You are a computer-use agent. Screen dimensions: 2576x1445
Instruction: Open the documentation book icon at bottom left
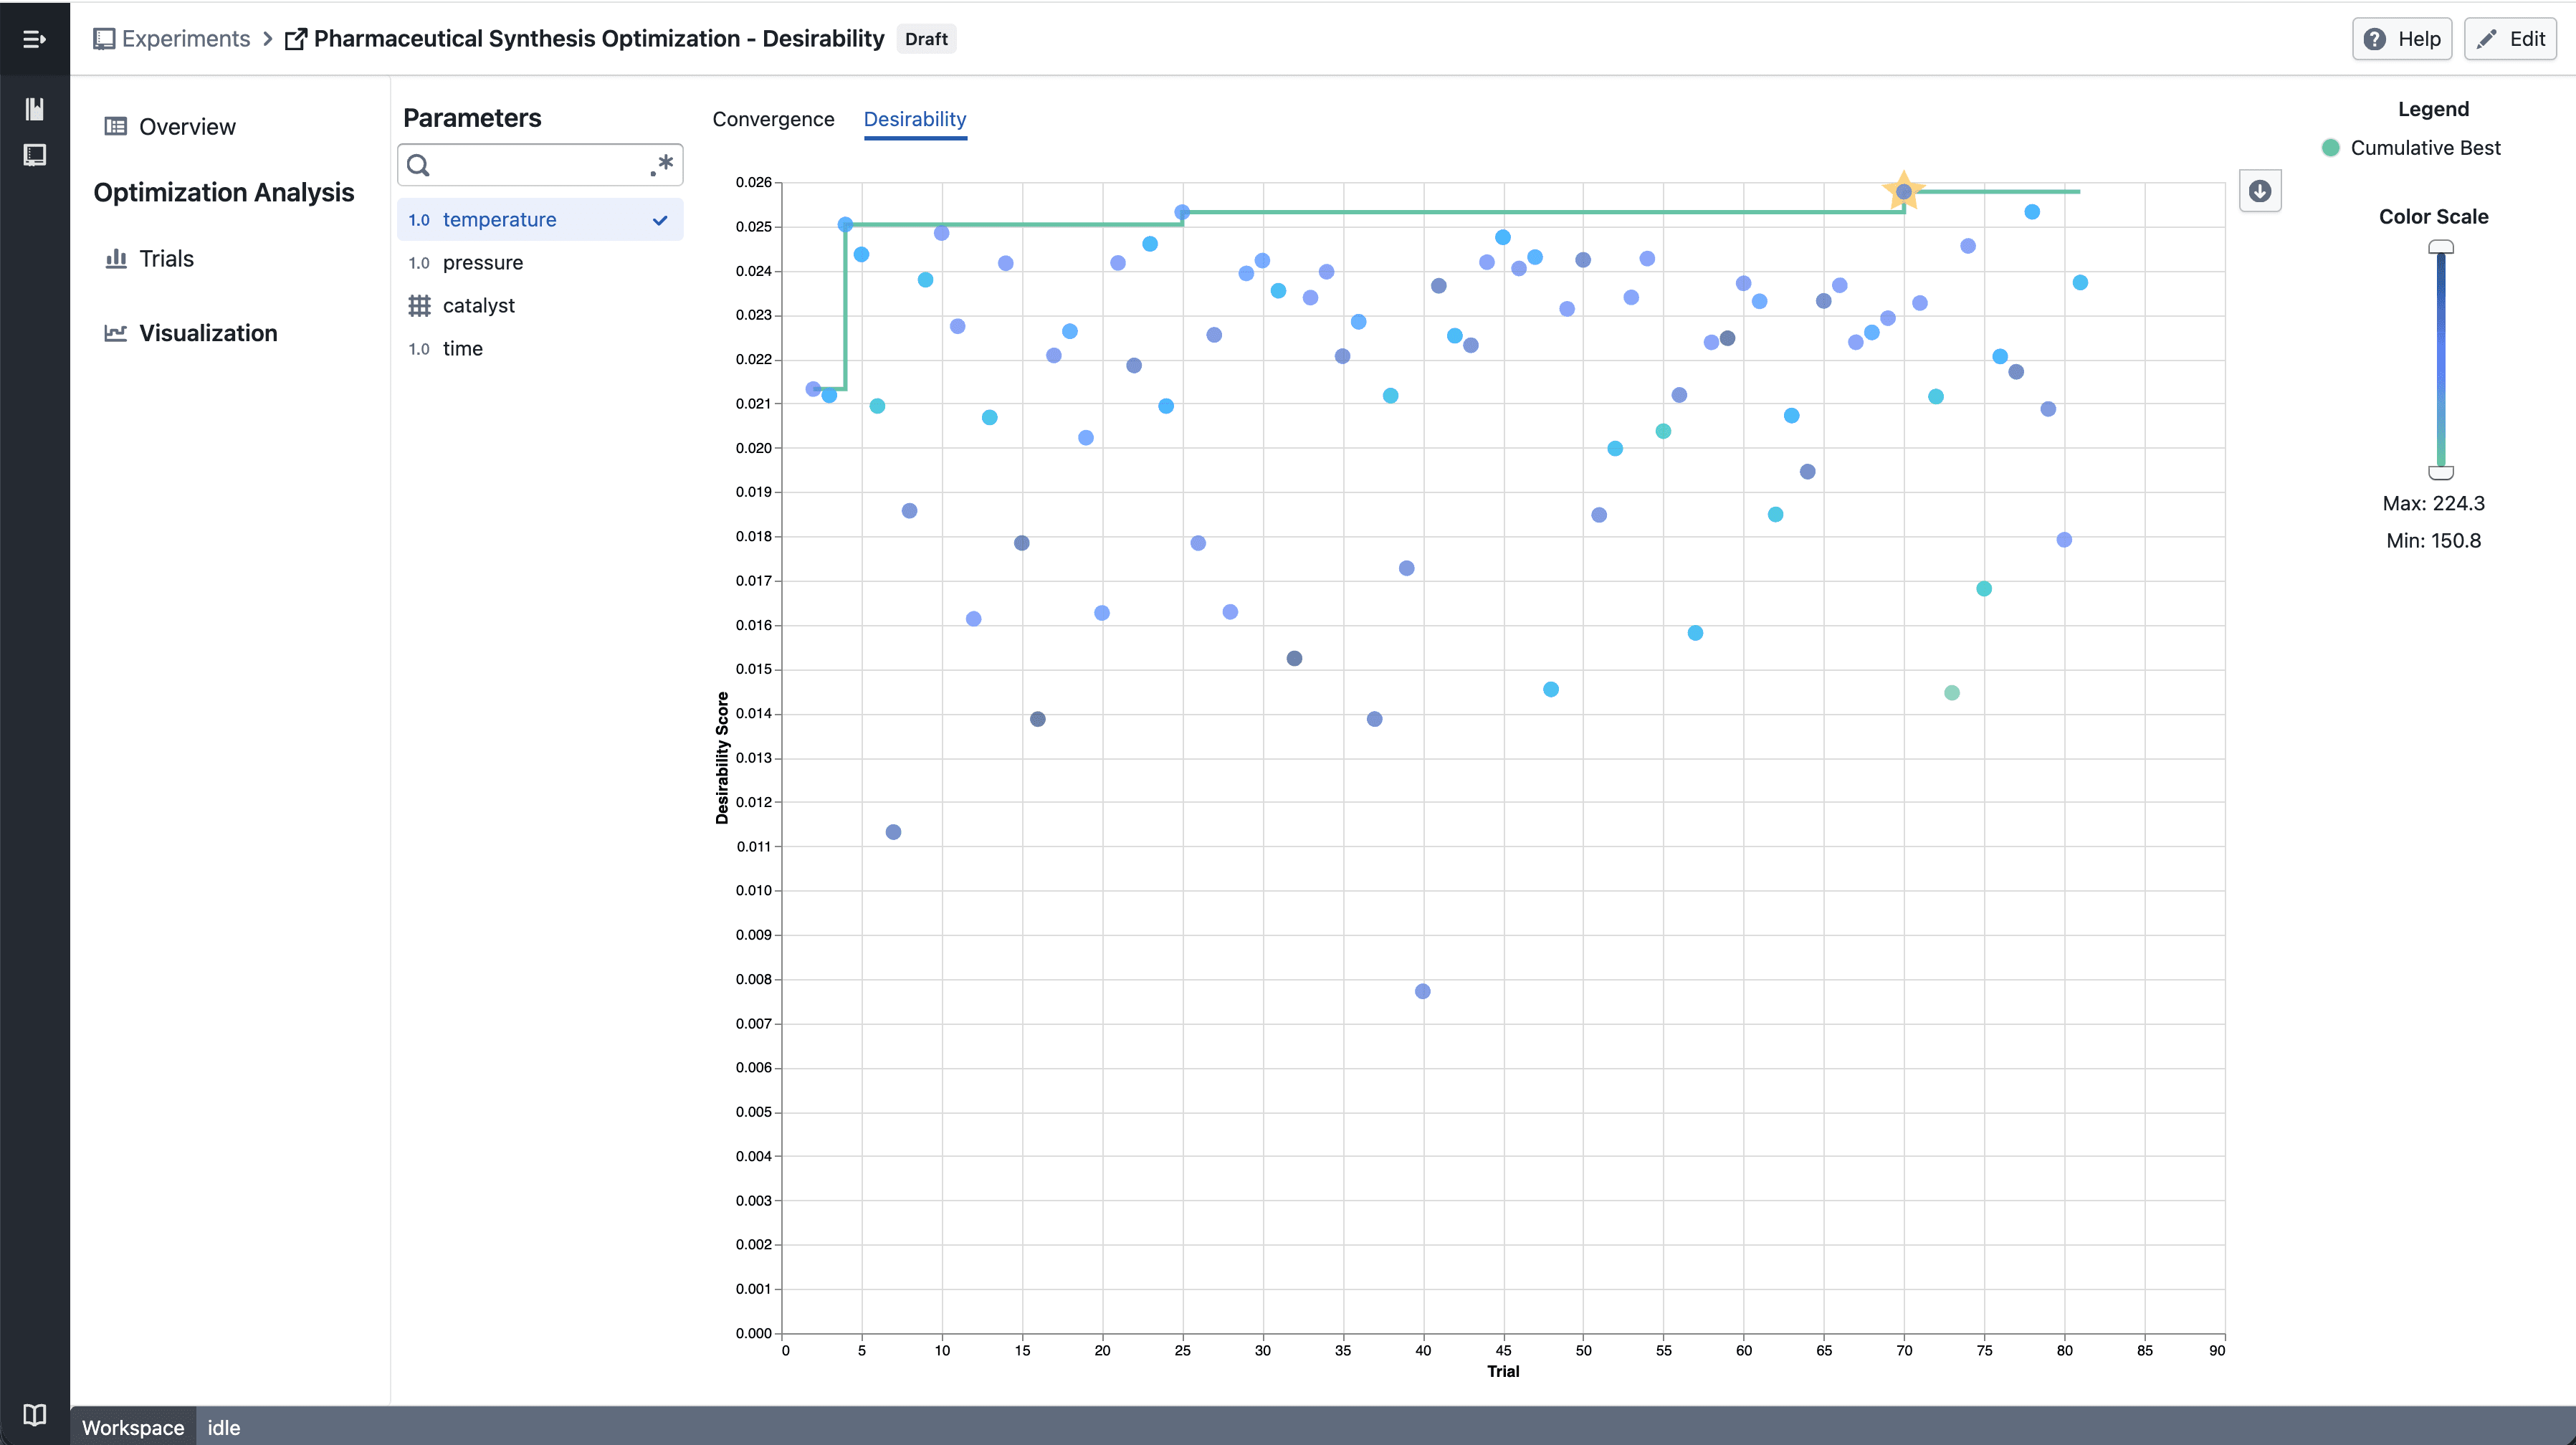tap(35, 1414)
